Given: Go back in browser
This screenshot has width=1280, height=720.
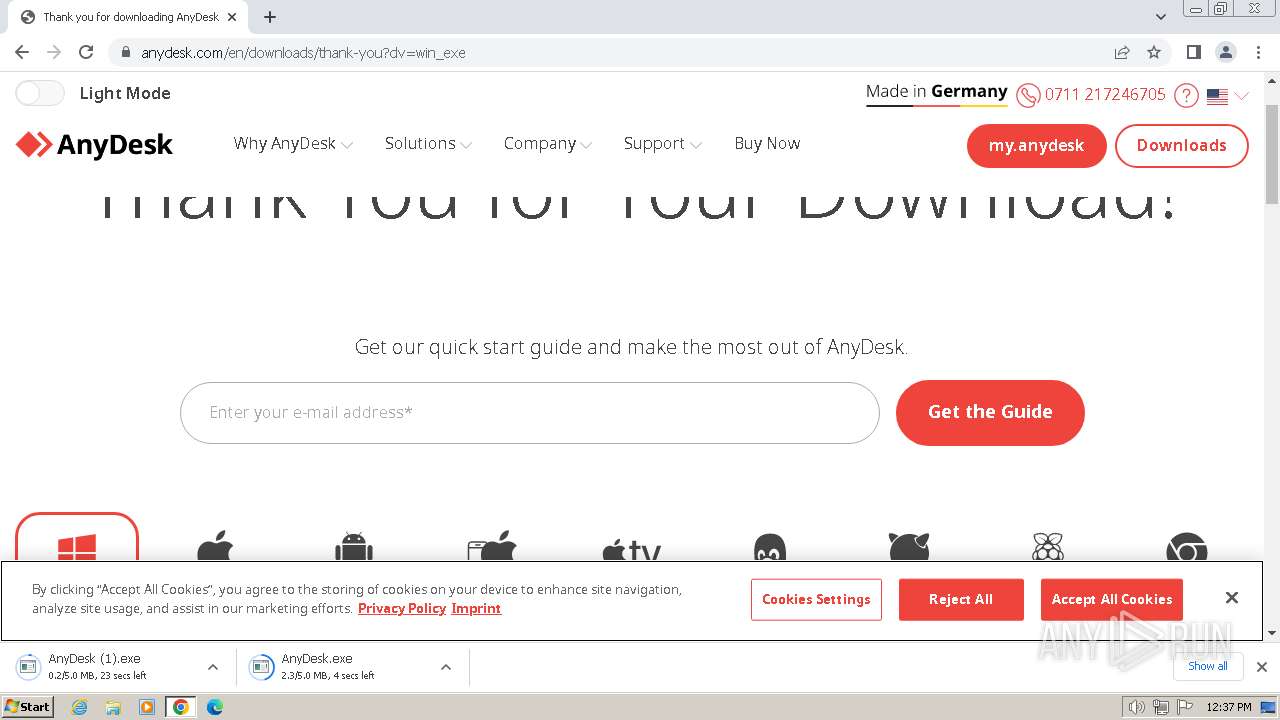Looking at the screenshot, I should [22, 52].
